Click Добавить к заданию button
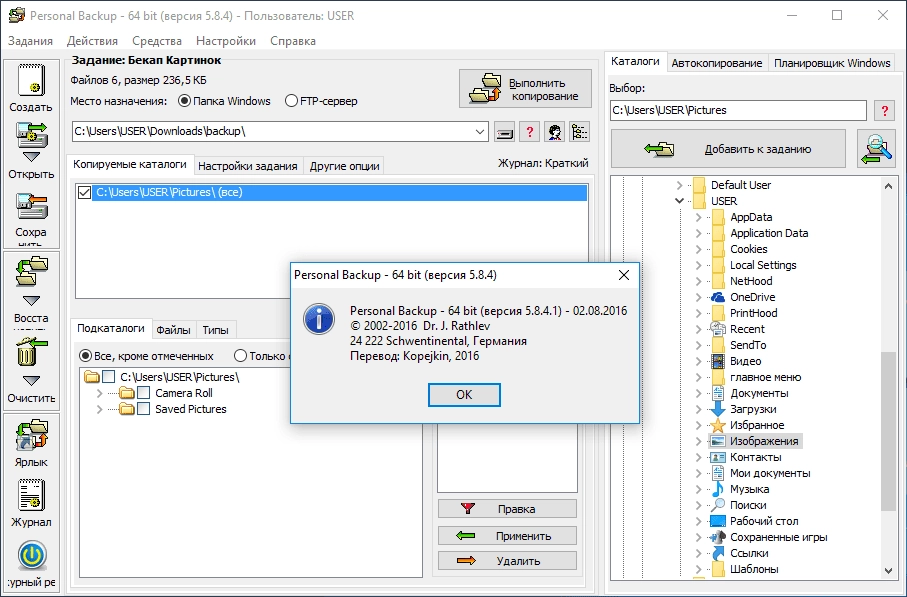 tap(728, 149)
